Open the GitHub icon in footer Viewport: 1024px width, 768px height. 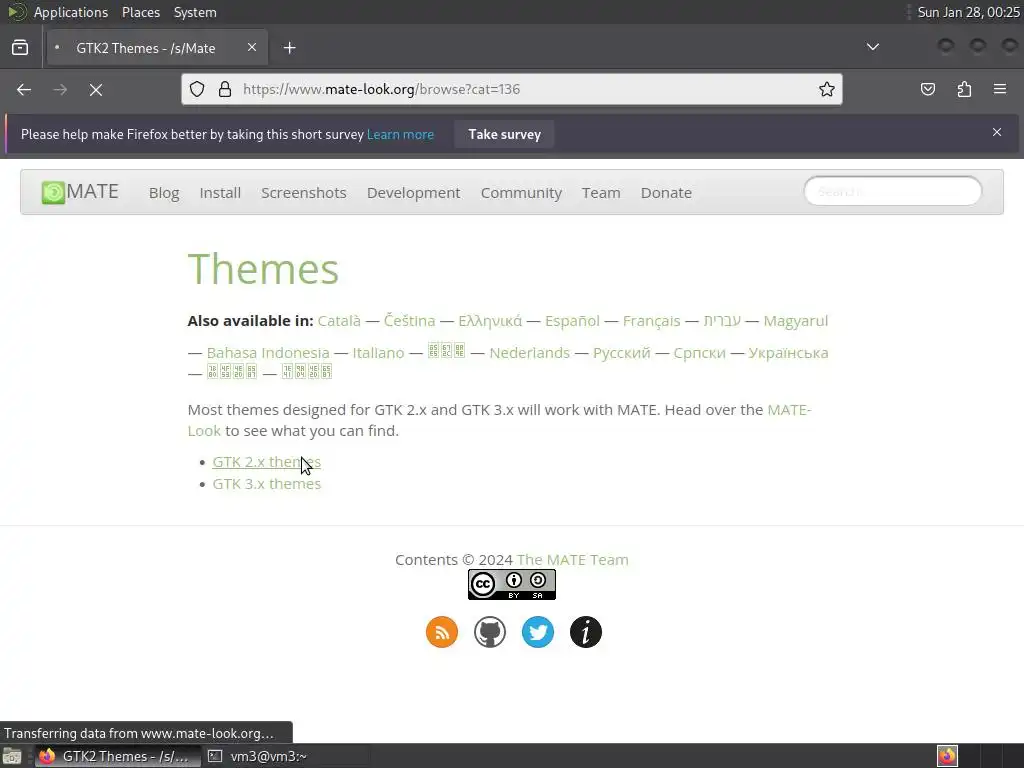pos(490,632)
